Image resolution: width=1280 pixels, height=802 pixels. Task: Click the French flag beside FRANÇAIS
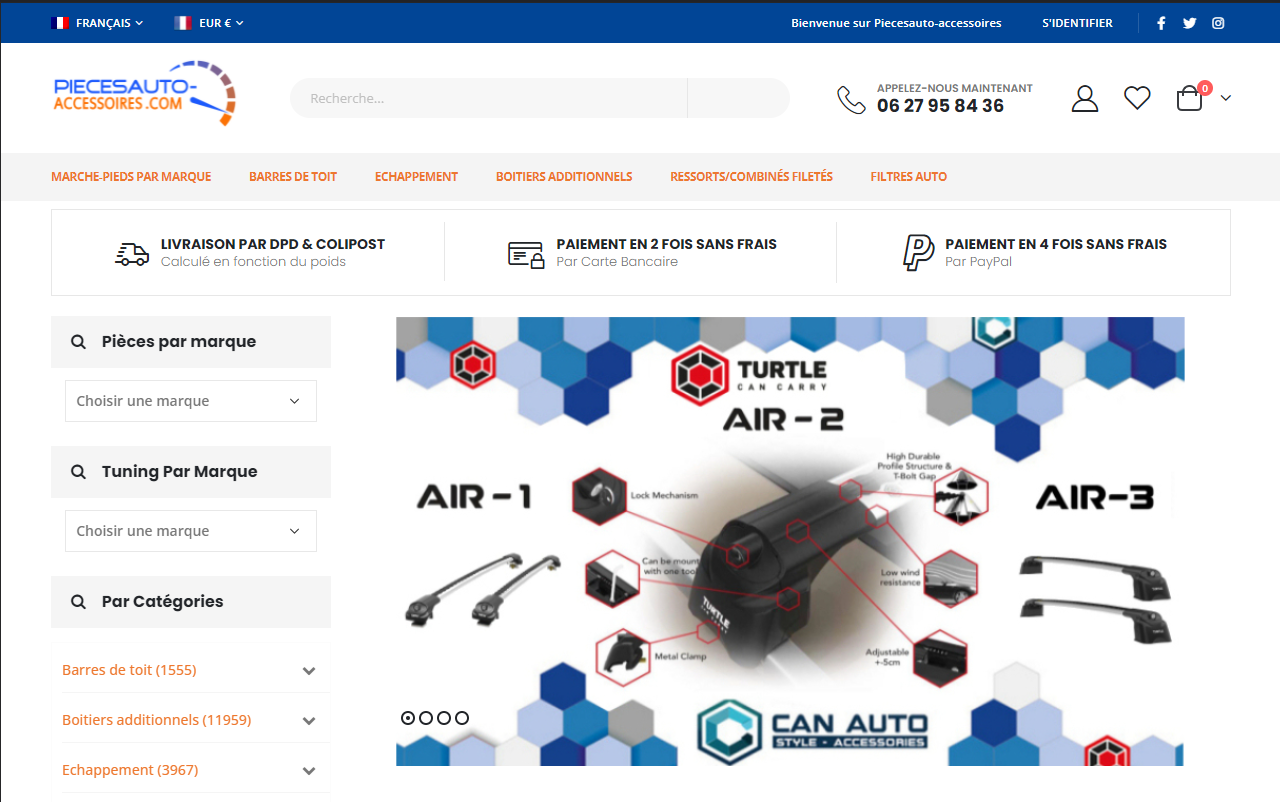pos(60,23)
